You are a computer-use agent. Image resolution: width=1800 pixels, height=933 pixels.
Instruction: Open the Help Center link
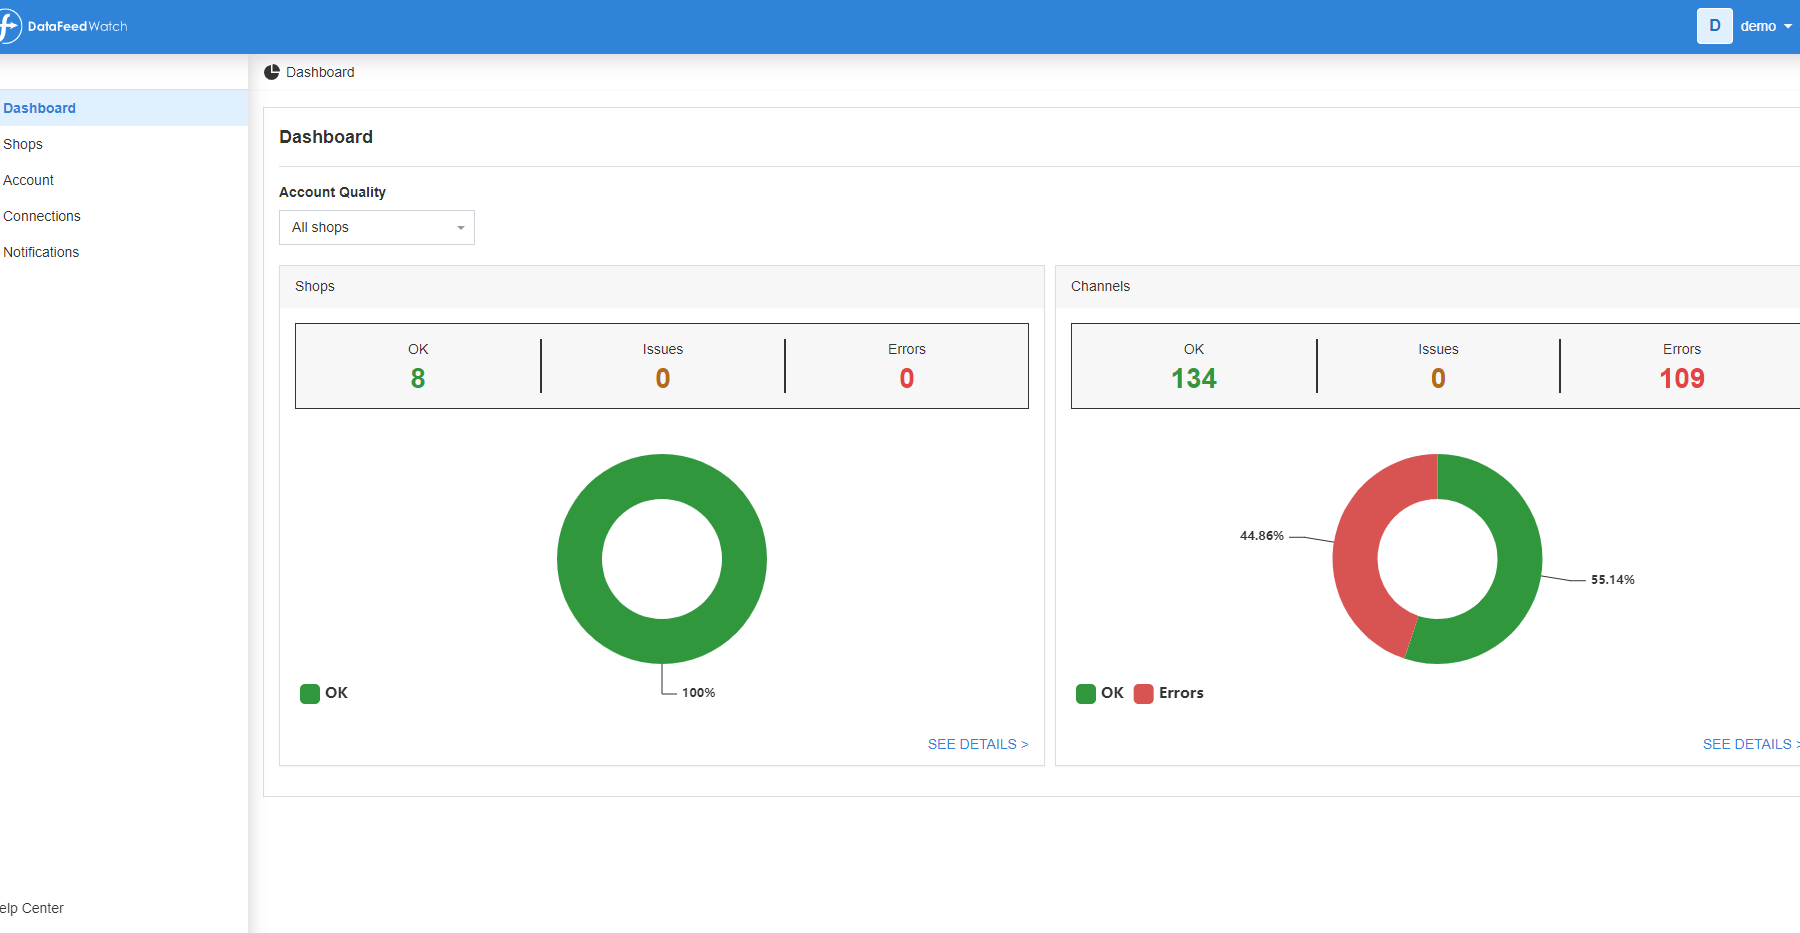[33, 908]
